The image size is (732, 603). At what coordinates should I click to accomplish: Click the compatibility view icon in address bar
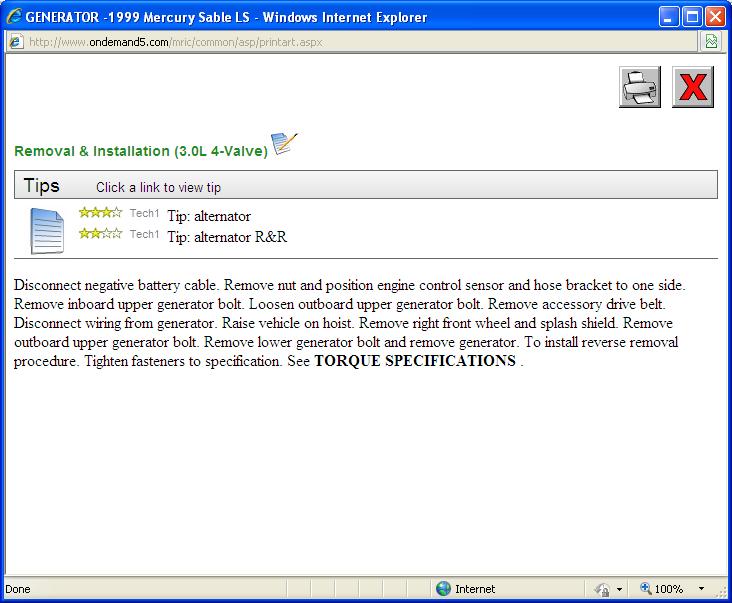711,42
